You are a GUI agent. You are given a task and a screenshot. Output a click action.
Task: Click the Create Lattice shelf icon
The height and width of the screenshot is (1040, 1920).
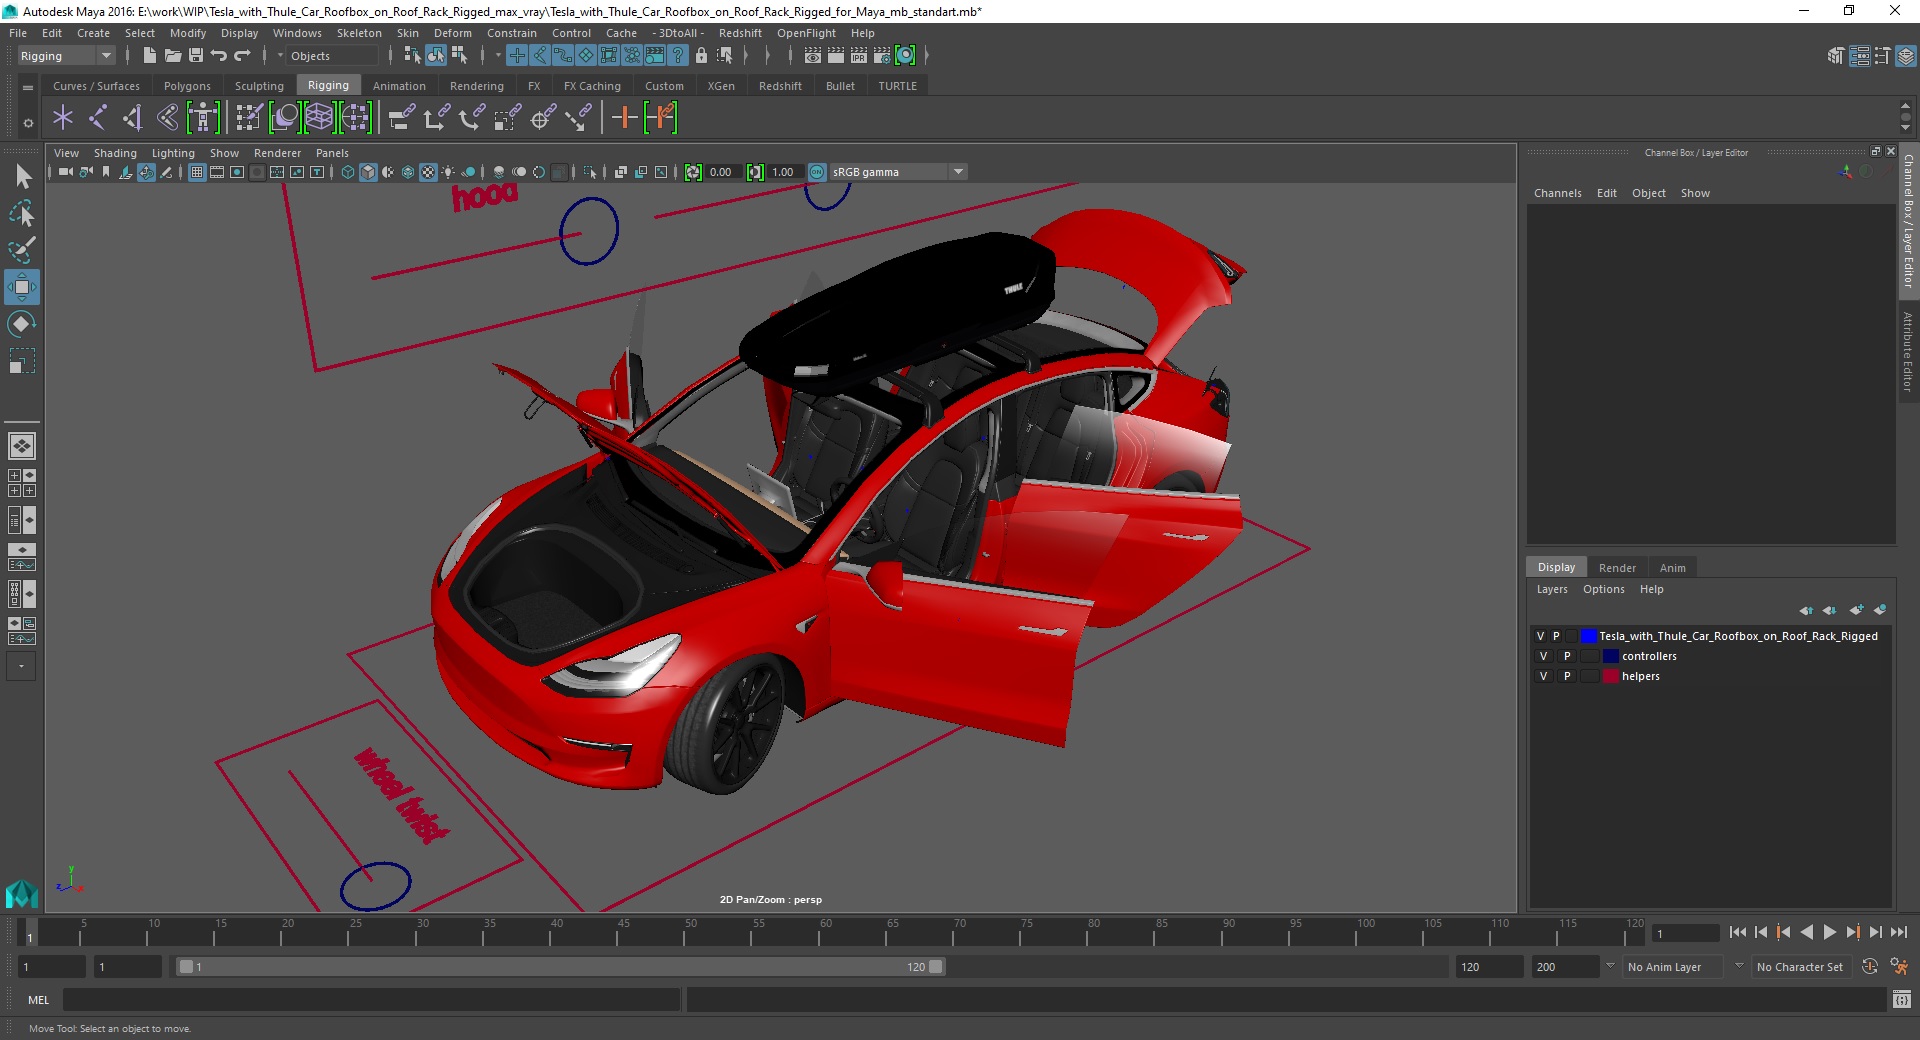(x=319, y=118)
